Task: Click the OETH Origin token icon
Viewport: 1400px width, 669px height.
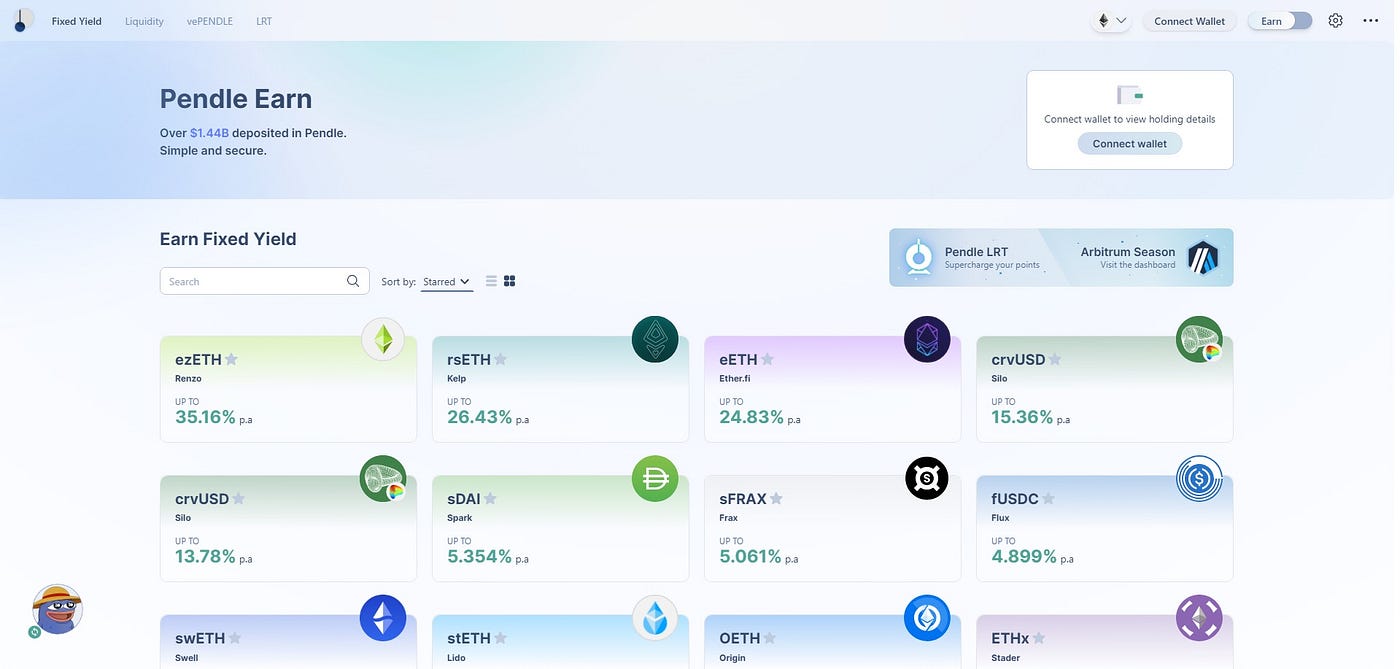Action: point(927,618)
